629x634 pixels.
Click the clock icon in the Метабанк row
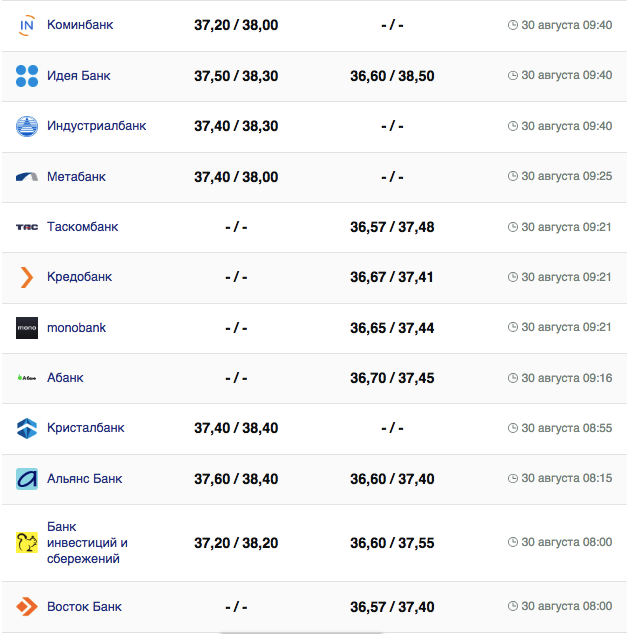(x=513, y=177)
